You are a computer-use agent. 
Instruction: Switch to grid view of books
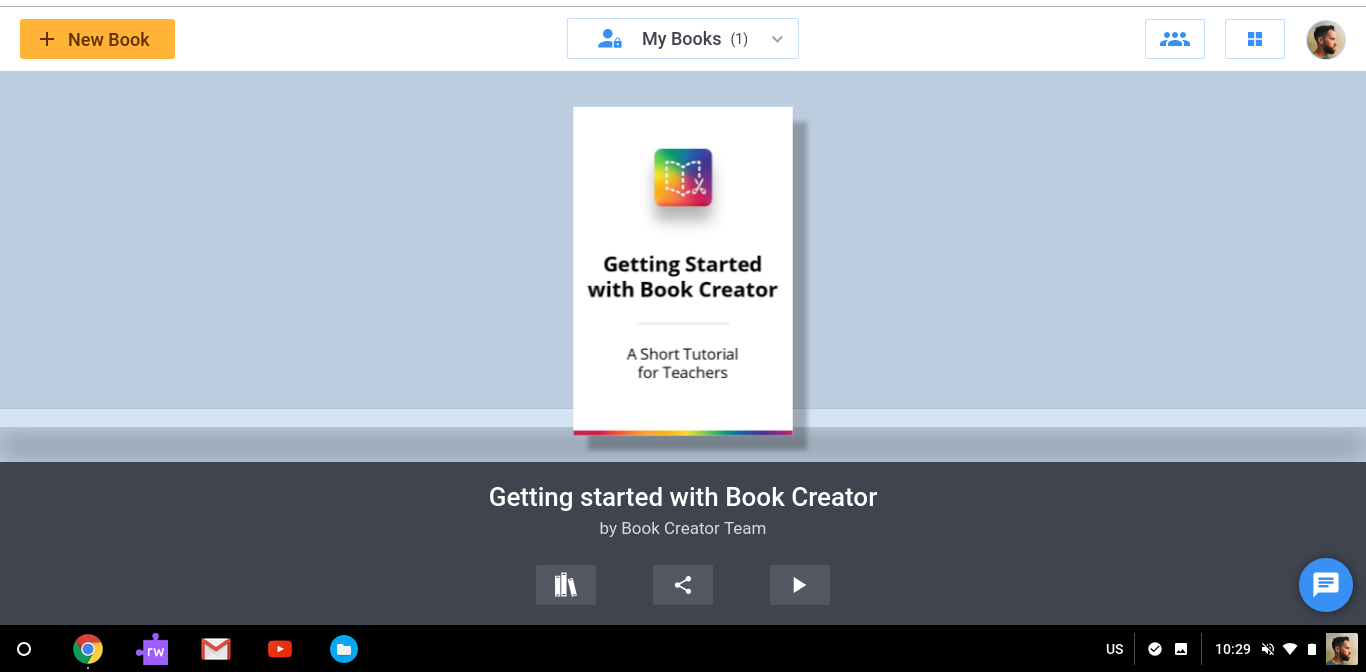coord(1255,39)
